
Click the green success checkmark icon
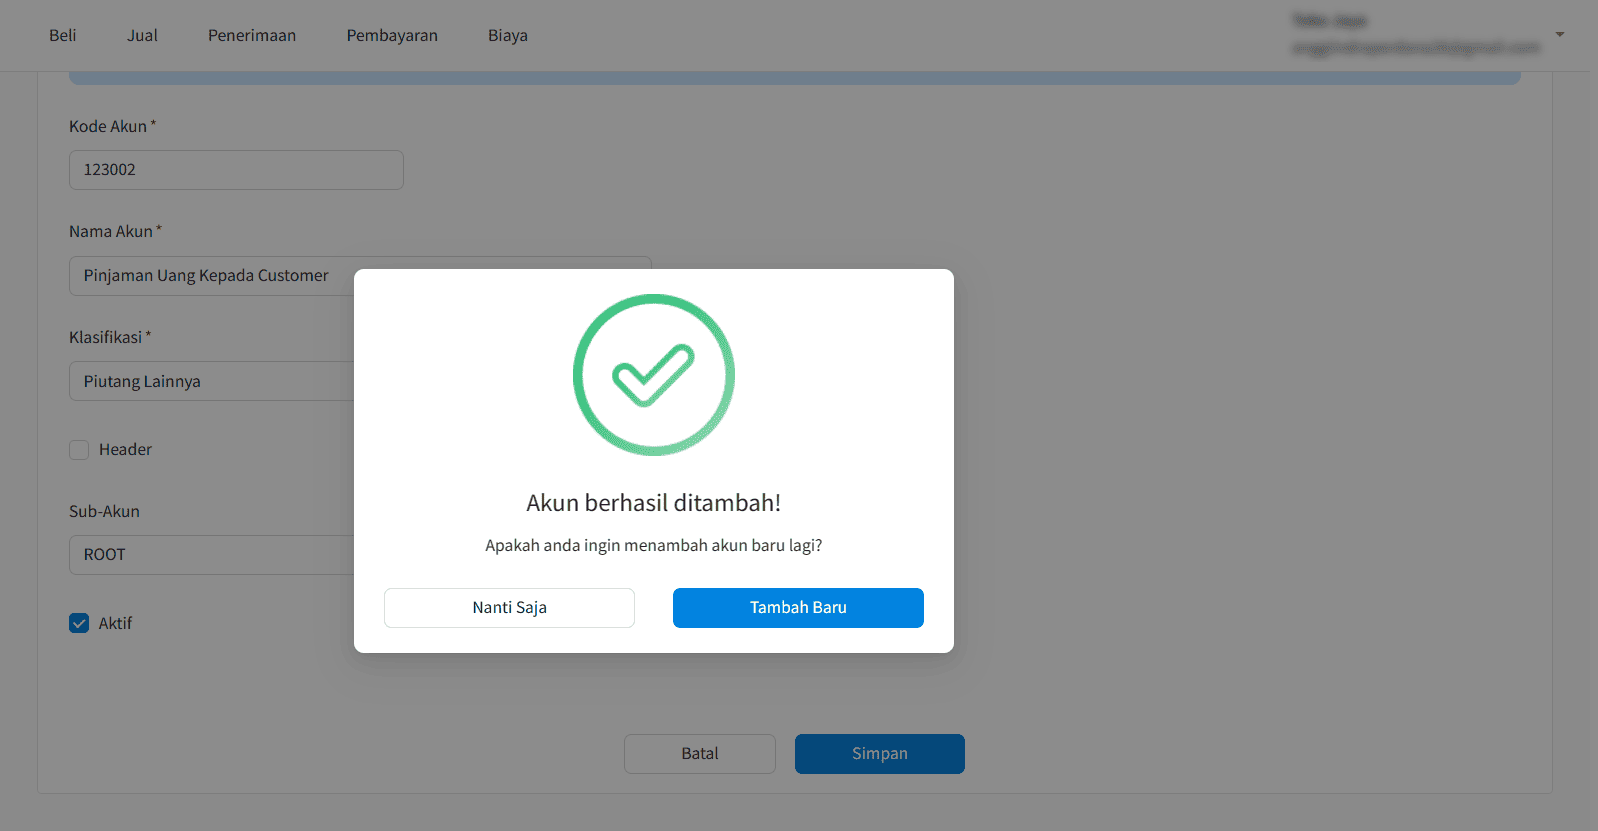pos(654,375)
